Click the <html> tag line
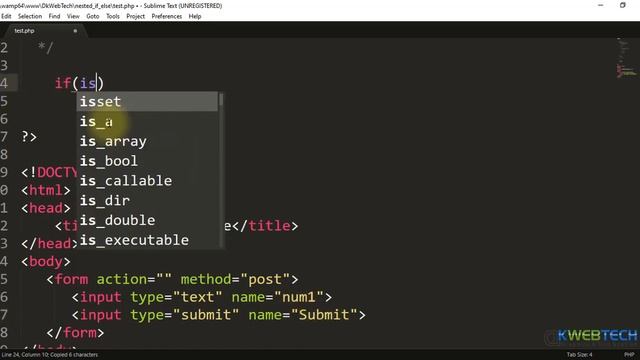This screenshot has height=360, width=640. pyautogui.click(x=46, y=190)
